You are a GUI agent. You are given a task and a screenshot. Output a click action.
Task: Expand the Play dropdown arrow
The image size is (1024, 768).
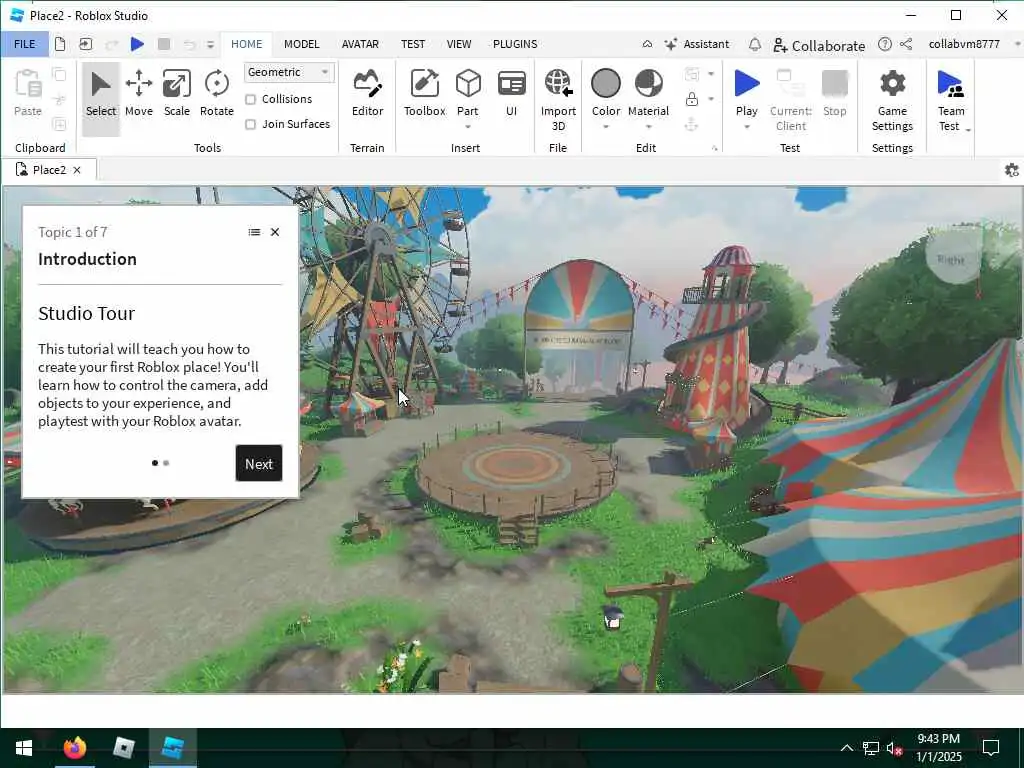coord(746,127)
